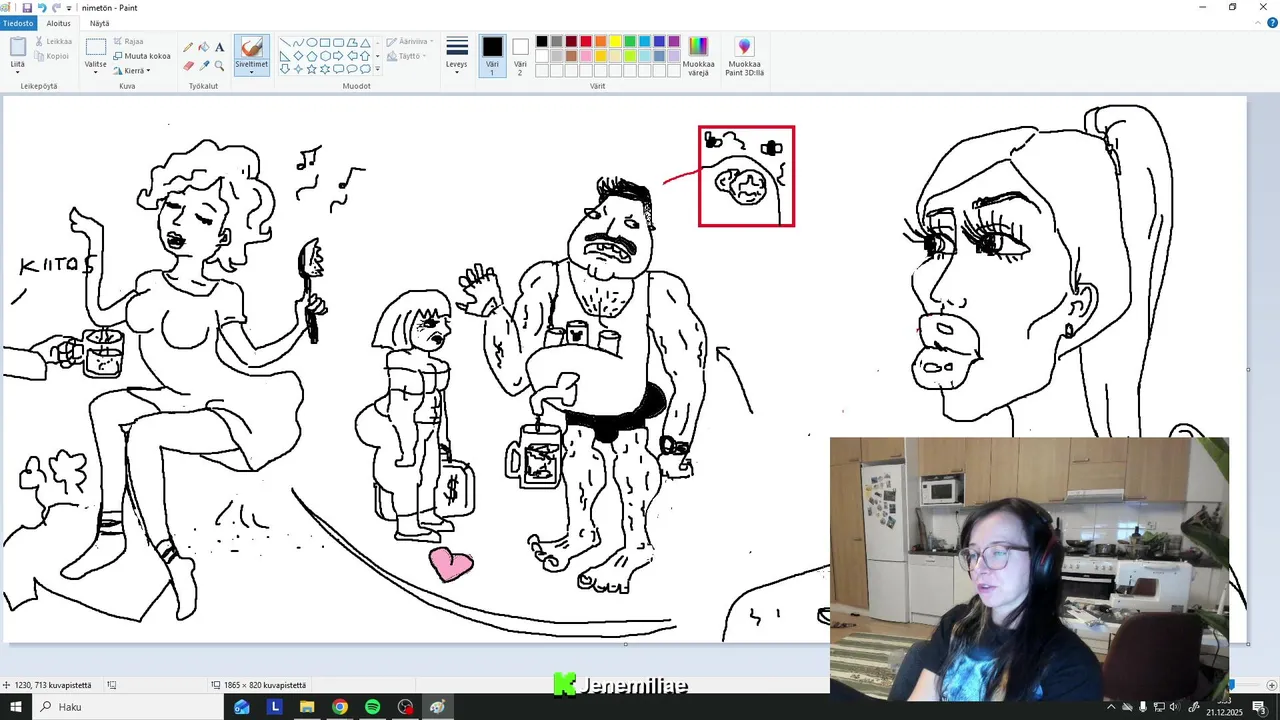Click the Save icon in title bar
The height and width of the screenshot is (720, 1280).
[x=27, y=7]
